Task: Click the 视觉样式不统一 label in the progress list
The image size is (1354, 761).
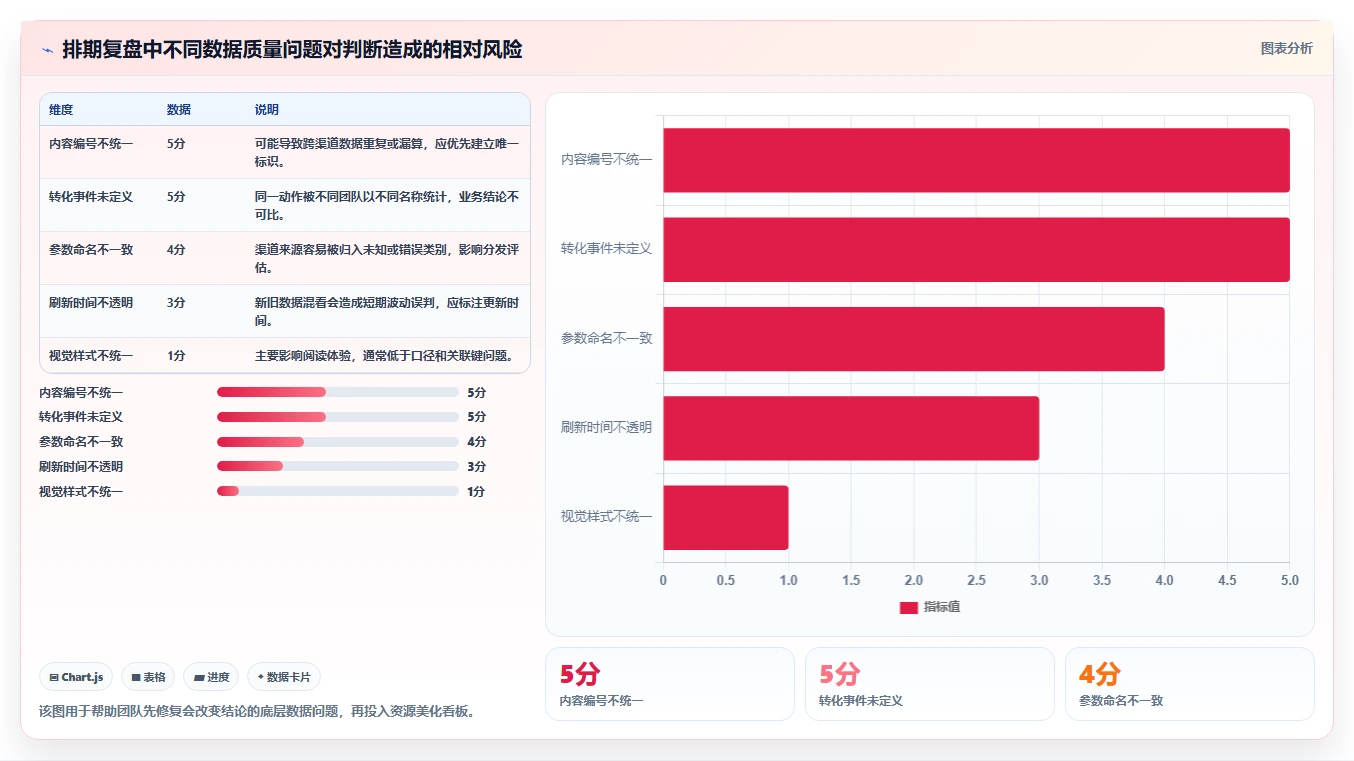Action: coord(81,492)
